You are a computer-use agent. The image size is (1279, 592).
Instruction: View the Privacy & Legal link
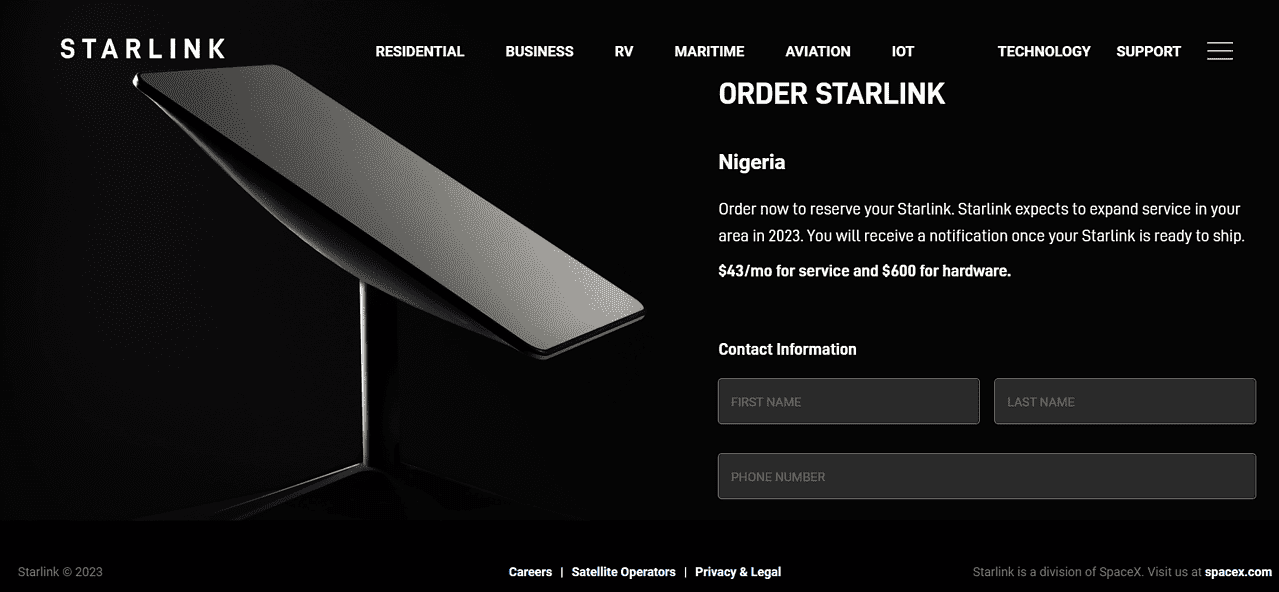(737, 572)
